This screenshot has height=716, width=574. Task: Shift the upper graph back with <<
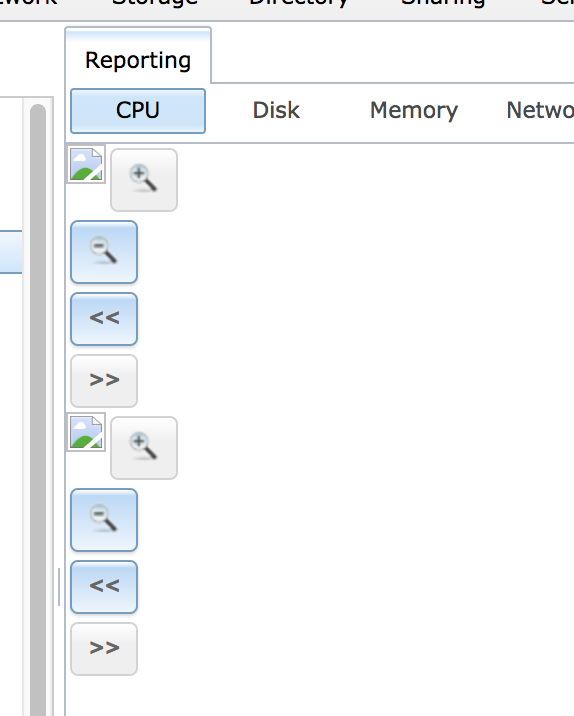[x=104, y=319]
